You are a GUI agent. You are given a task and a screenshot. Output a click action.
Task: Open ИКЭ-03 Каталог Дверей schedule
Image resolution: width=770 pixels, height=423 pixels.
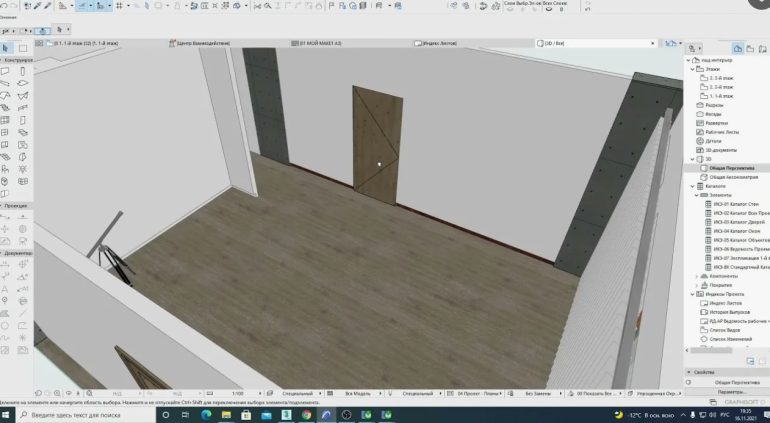pos(738,222)
